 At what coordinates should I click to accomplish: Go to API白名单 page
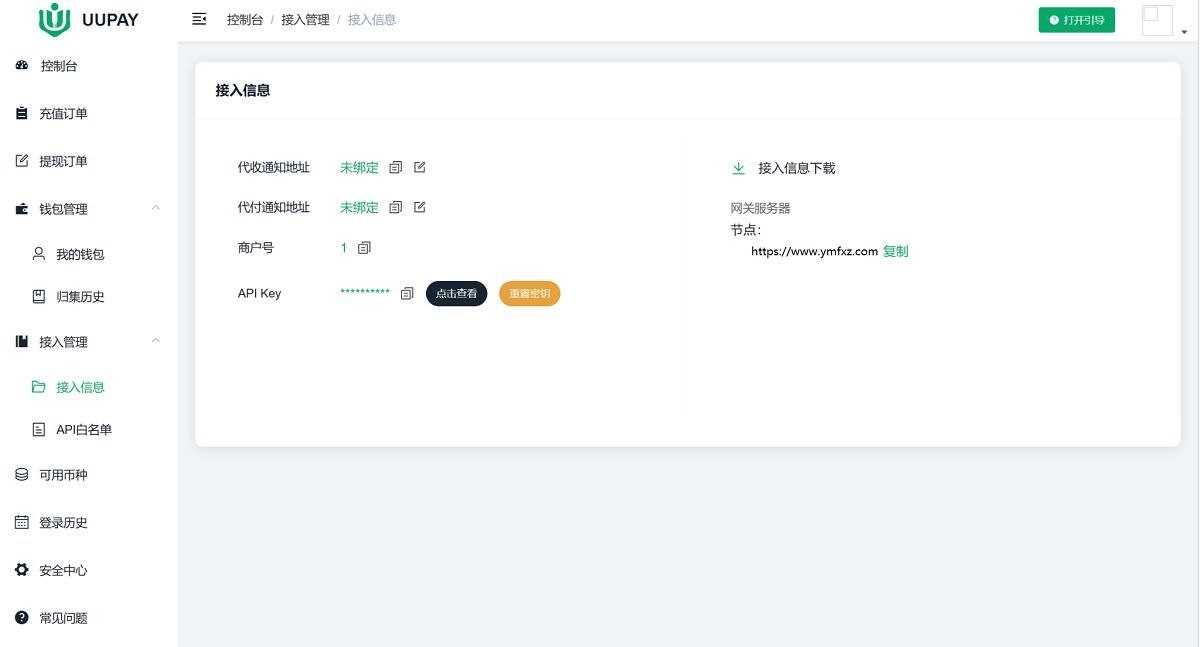84,430
